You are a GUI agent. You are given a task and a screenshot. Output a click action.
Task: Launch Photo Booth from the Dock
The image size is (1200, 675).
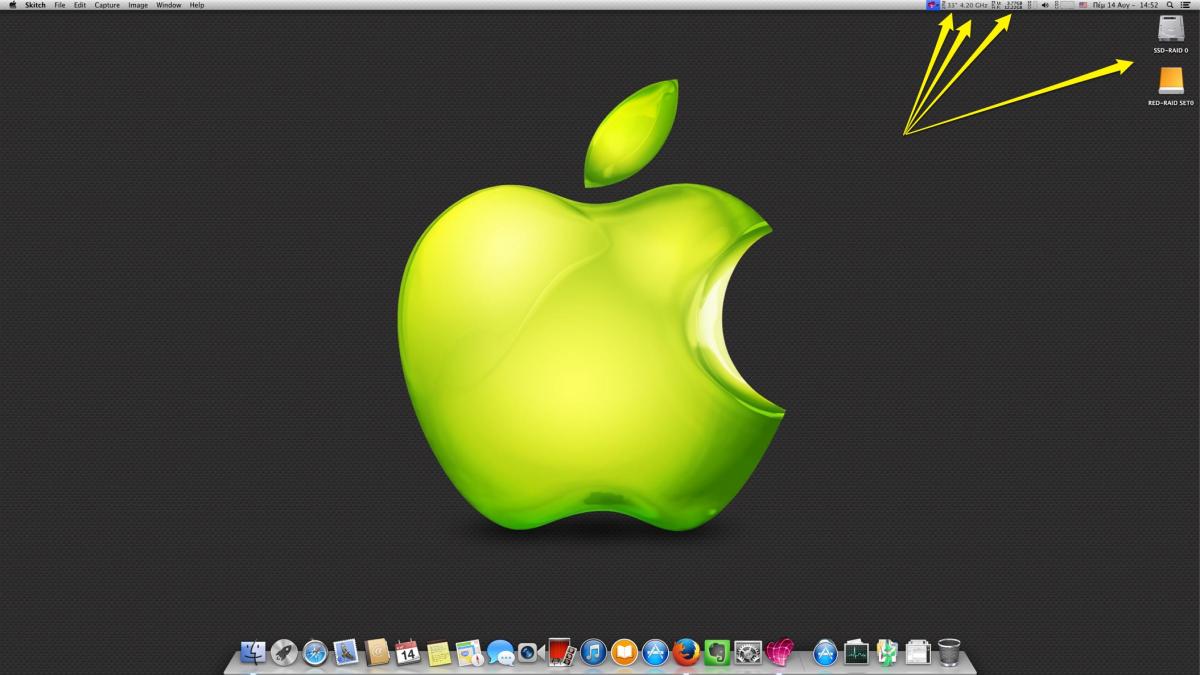(x=562, y=653)
